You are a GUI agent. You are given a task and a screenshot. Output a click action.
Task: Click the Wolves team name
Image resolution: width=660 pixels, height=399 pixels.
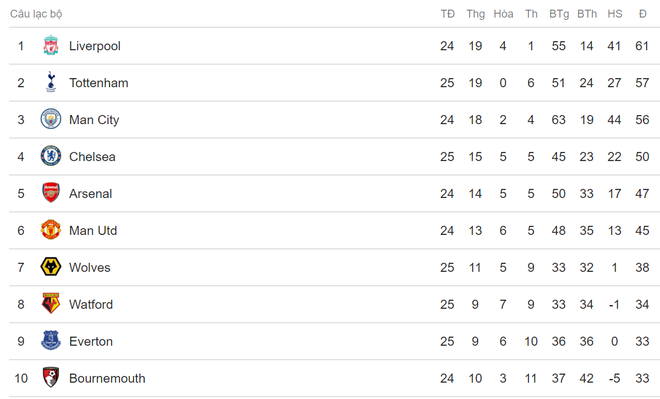click(90, 268)
